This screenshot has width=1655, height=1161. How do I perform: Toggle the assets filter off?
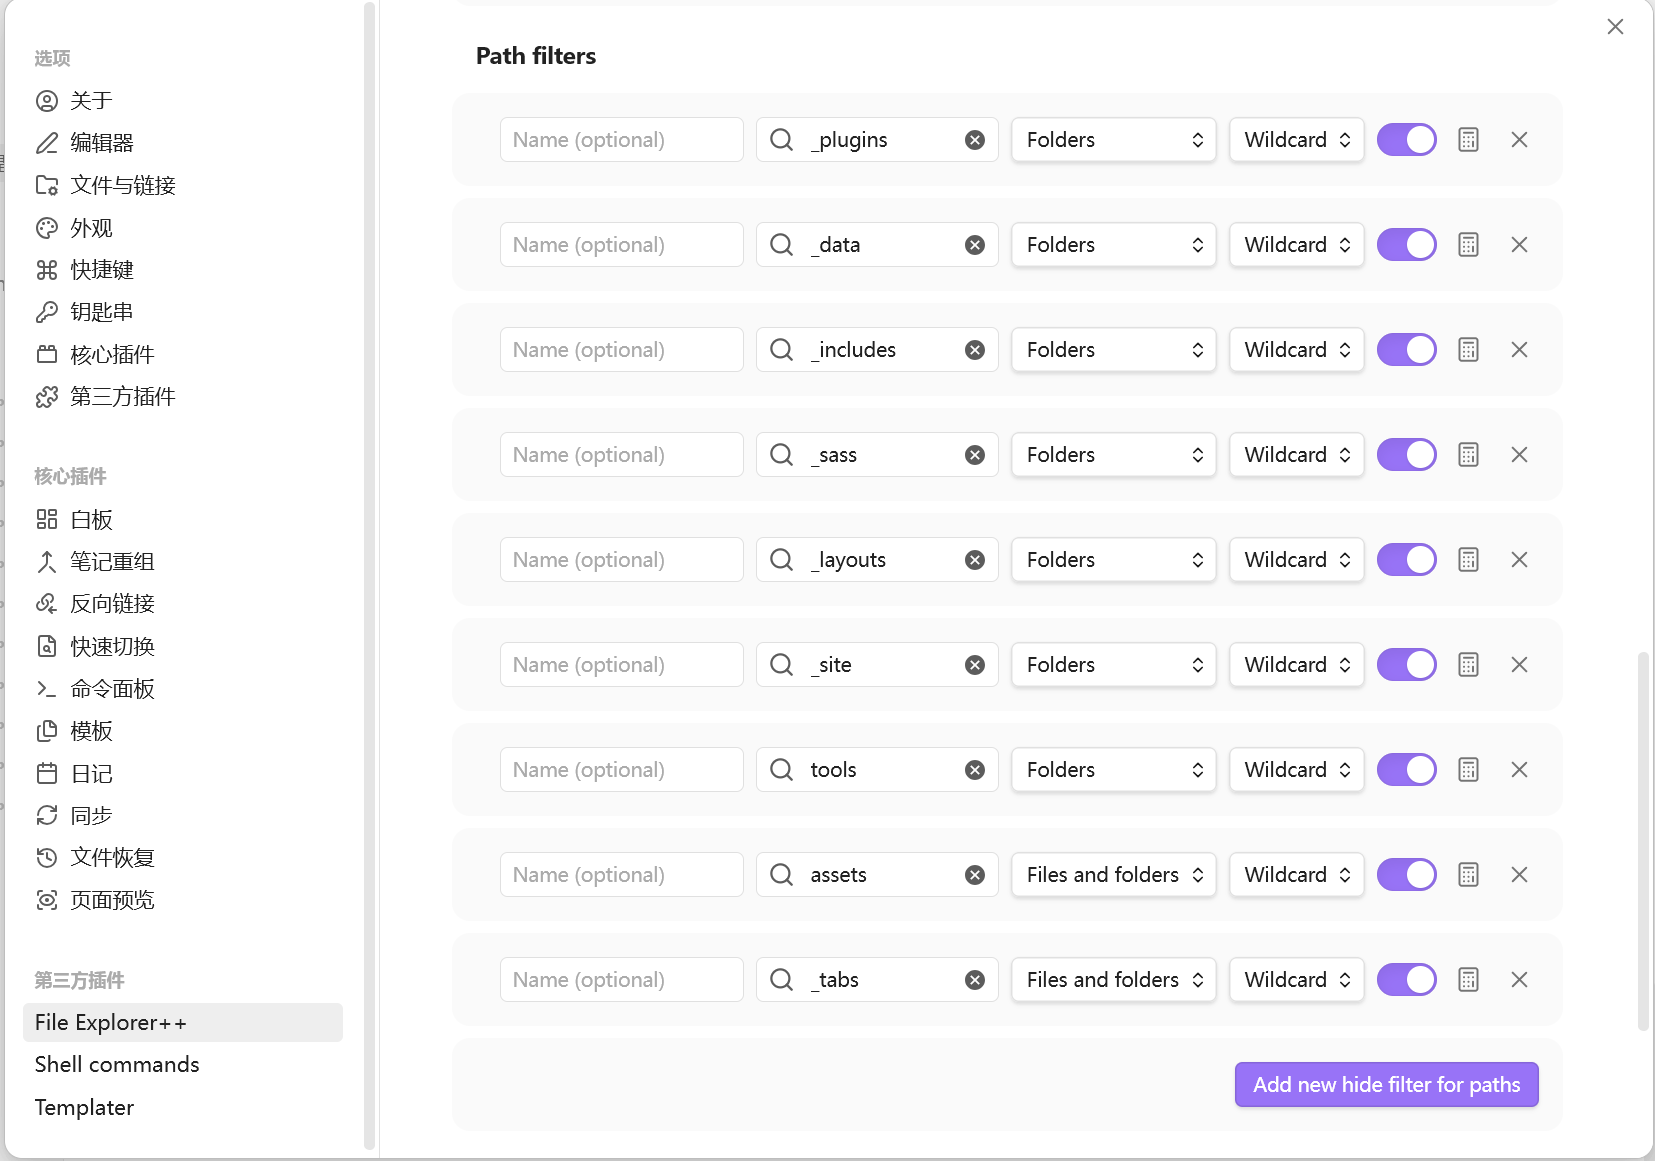pyautogui.click(x=1406, y=875)
